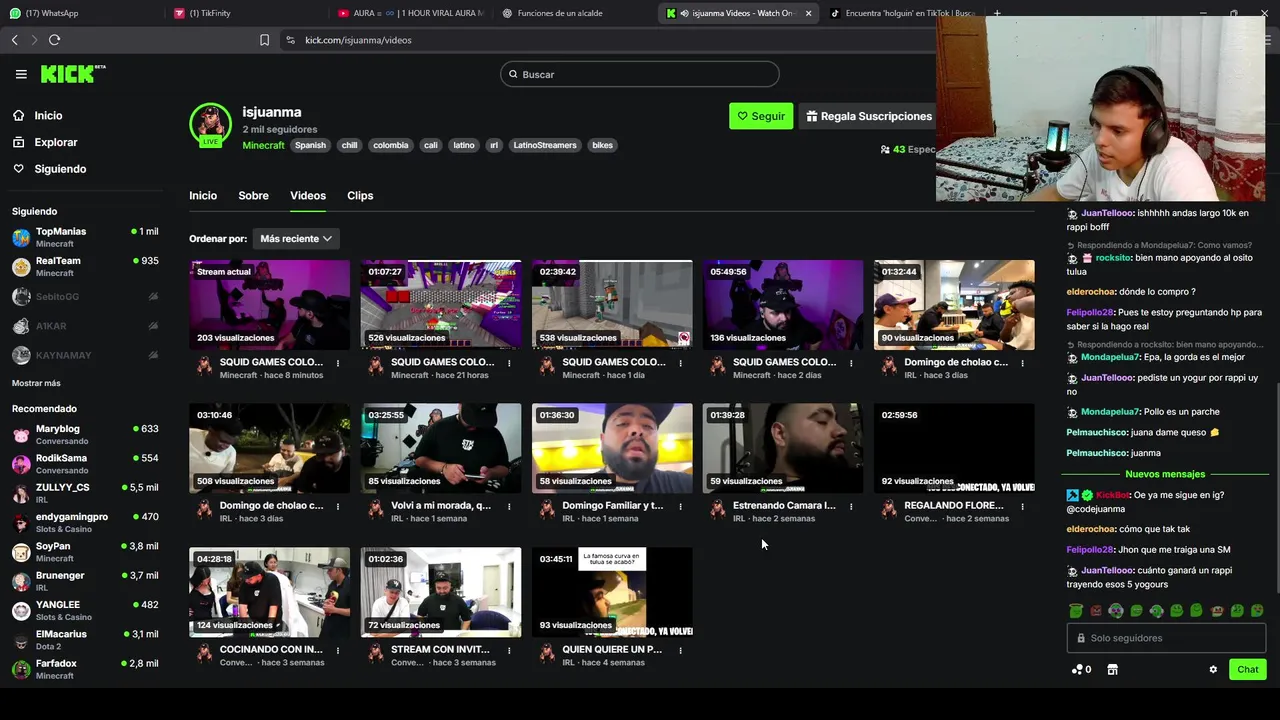The height and width of the screenshot is (720, 1280).
Task: Open TopManias channel in Siguiendo list
Action: (x=85, y=237)
